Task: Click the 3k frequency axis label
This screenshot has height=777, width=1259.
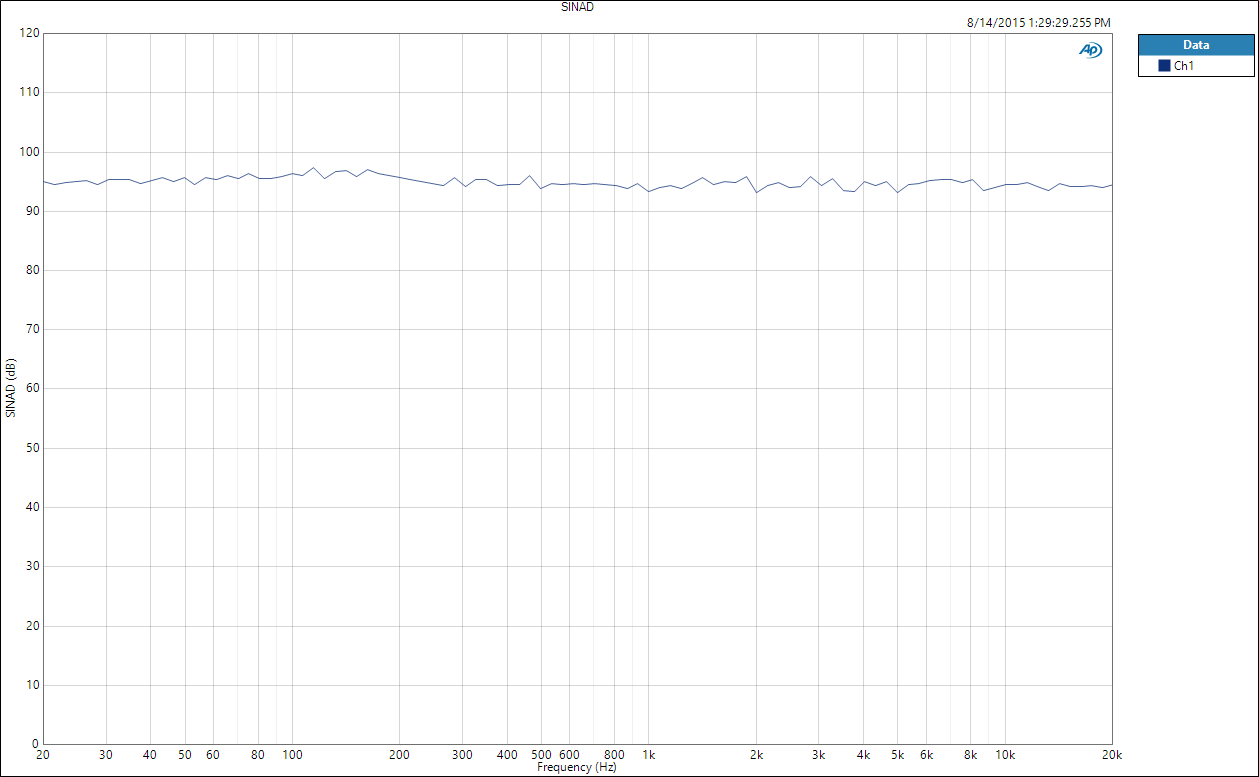Action: pos(819,755)
